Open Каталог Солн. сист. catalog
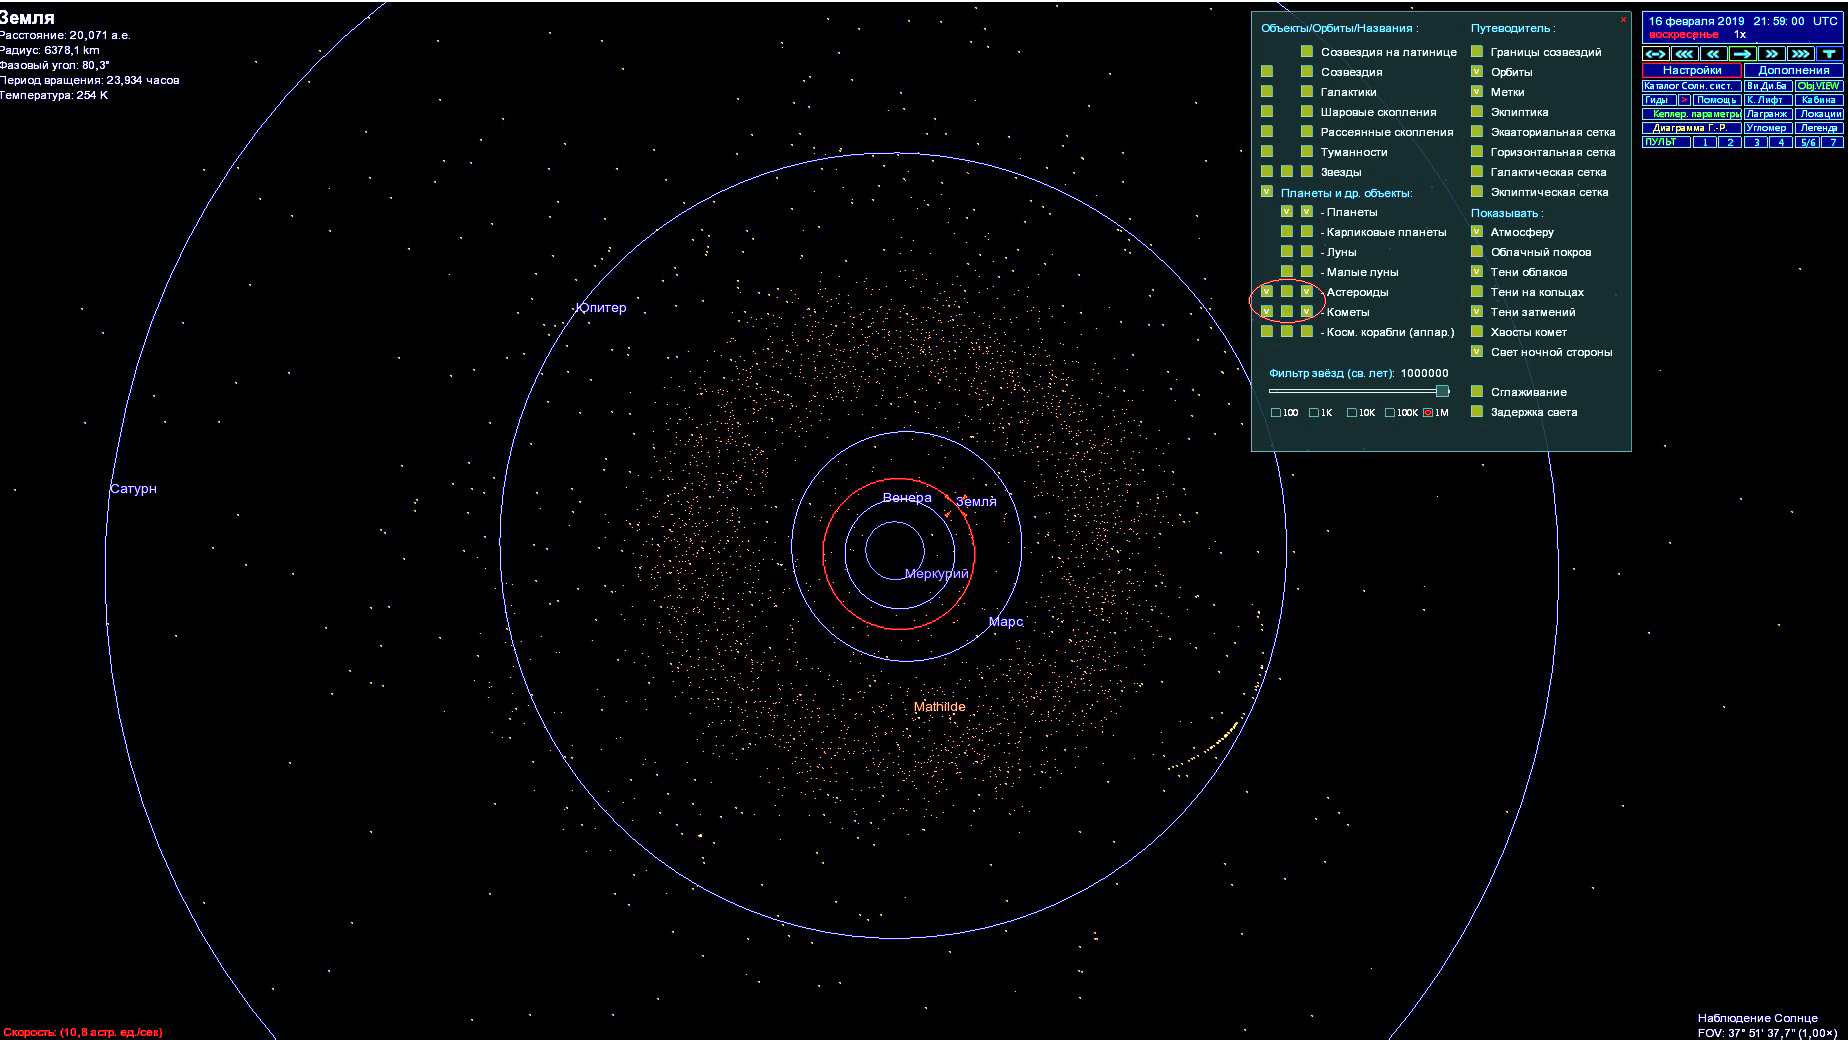Image resolution: width=1848 pixels, height=1040 pixels. [1692, 86]
